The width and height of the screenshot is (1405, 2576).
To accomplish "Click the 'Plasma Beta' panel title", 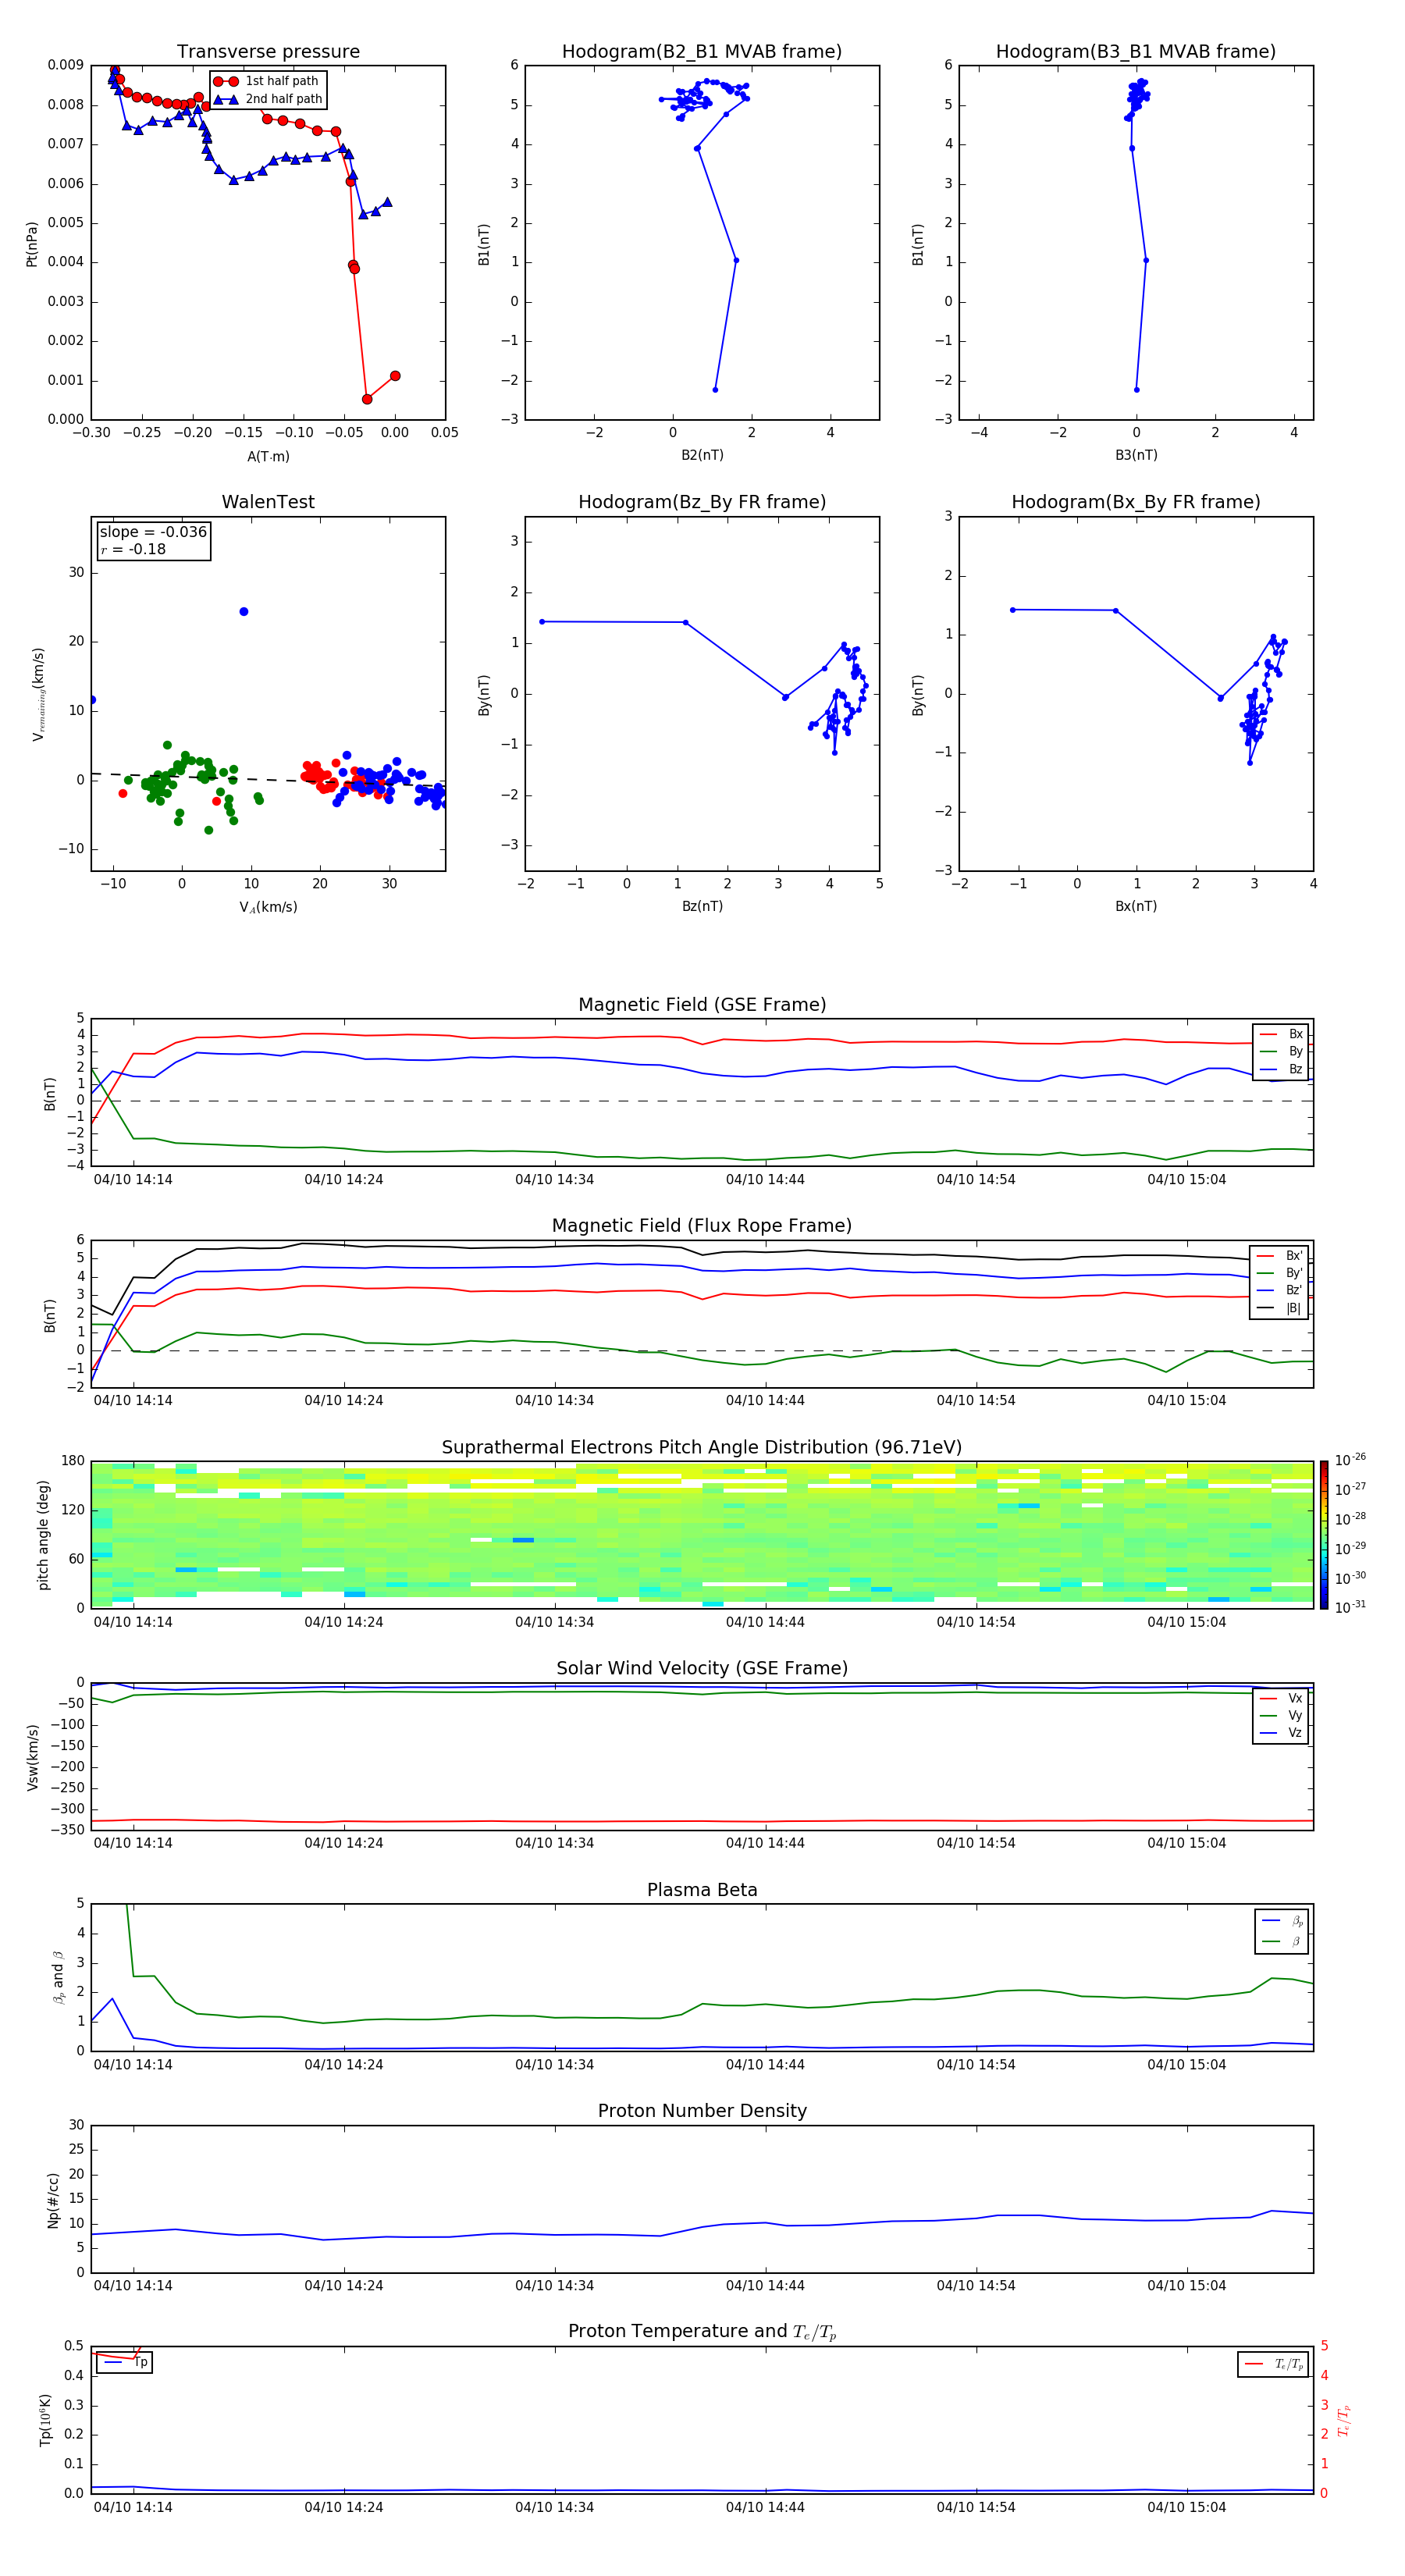I will [x=702, y=1891].
